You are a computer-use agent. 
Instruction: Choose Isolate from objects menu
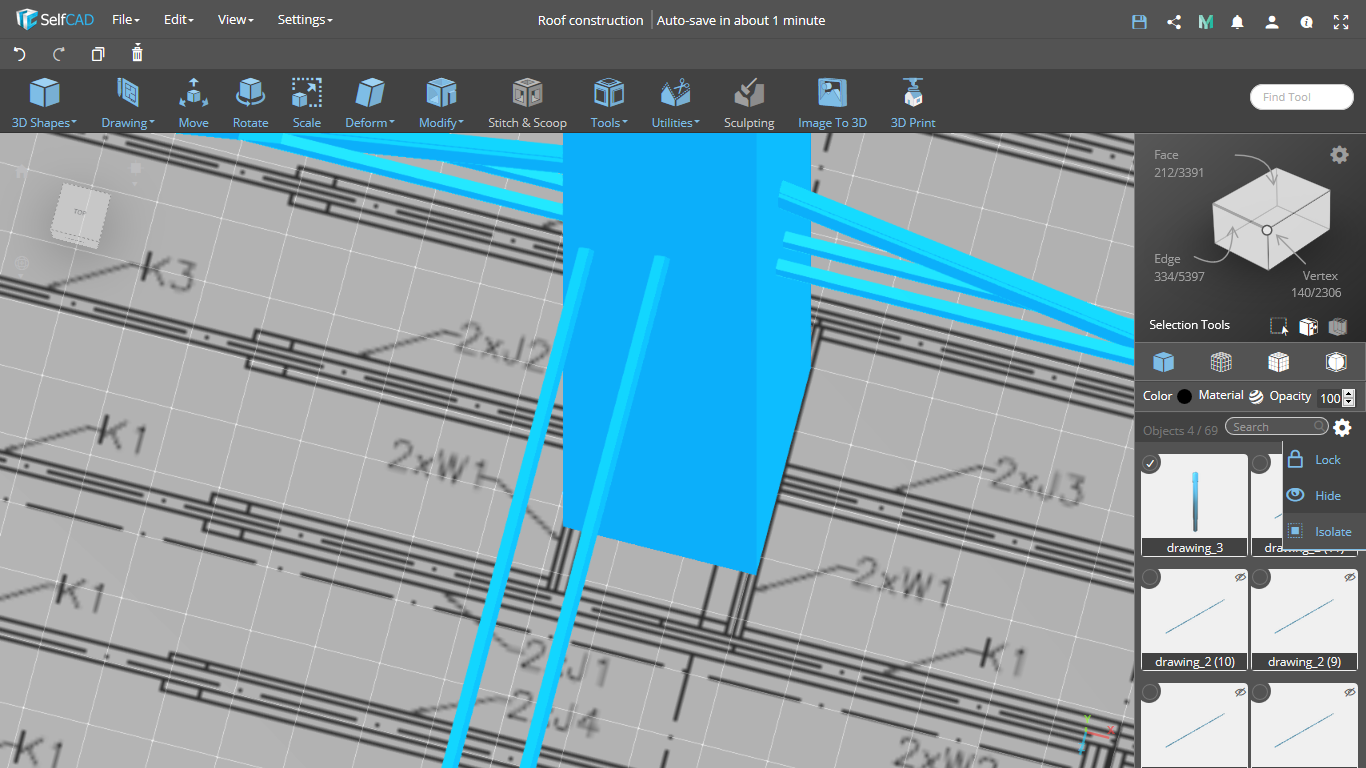click(1324, 532)
